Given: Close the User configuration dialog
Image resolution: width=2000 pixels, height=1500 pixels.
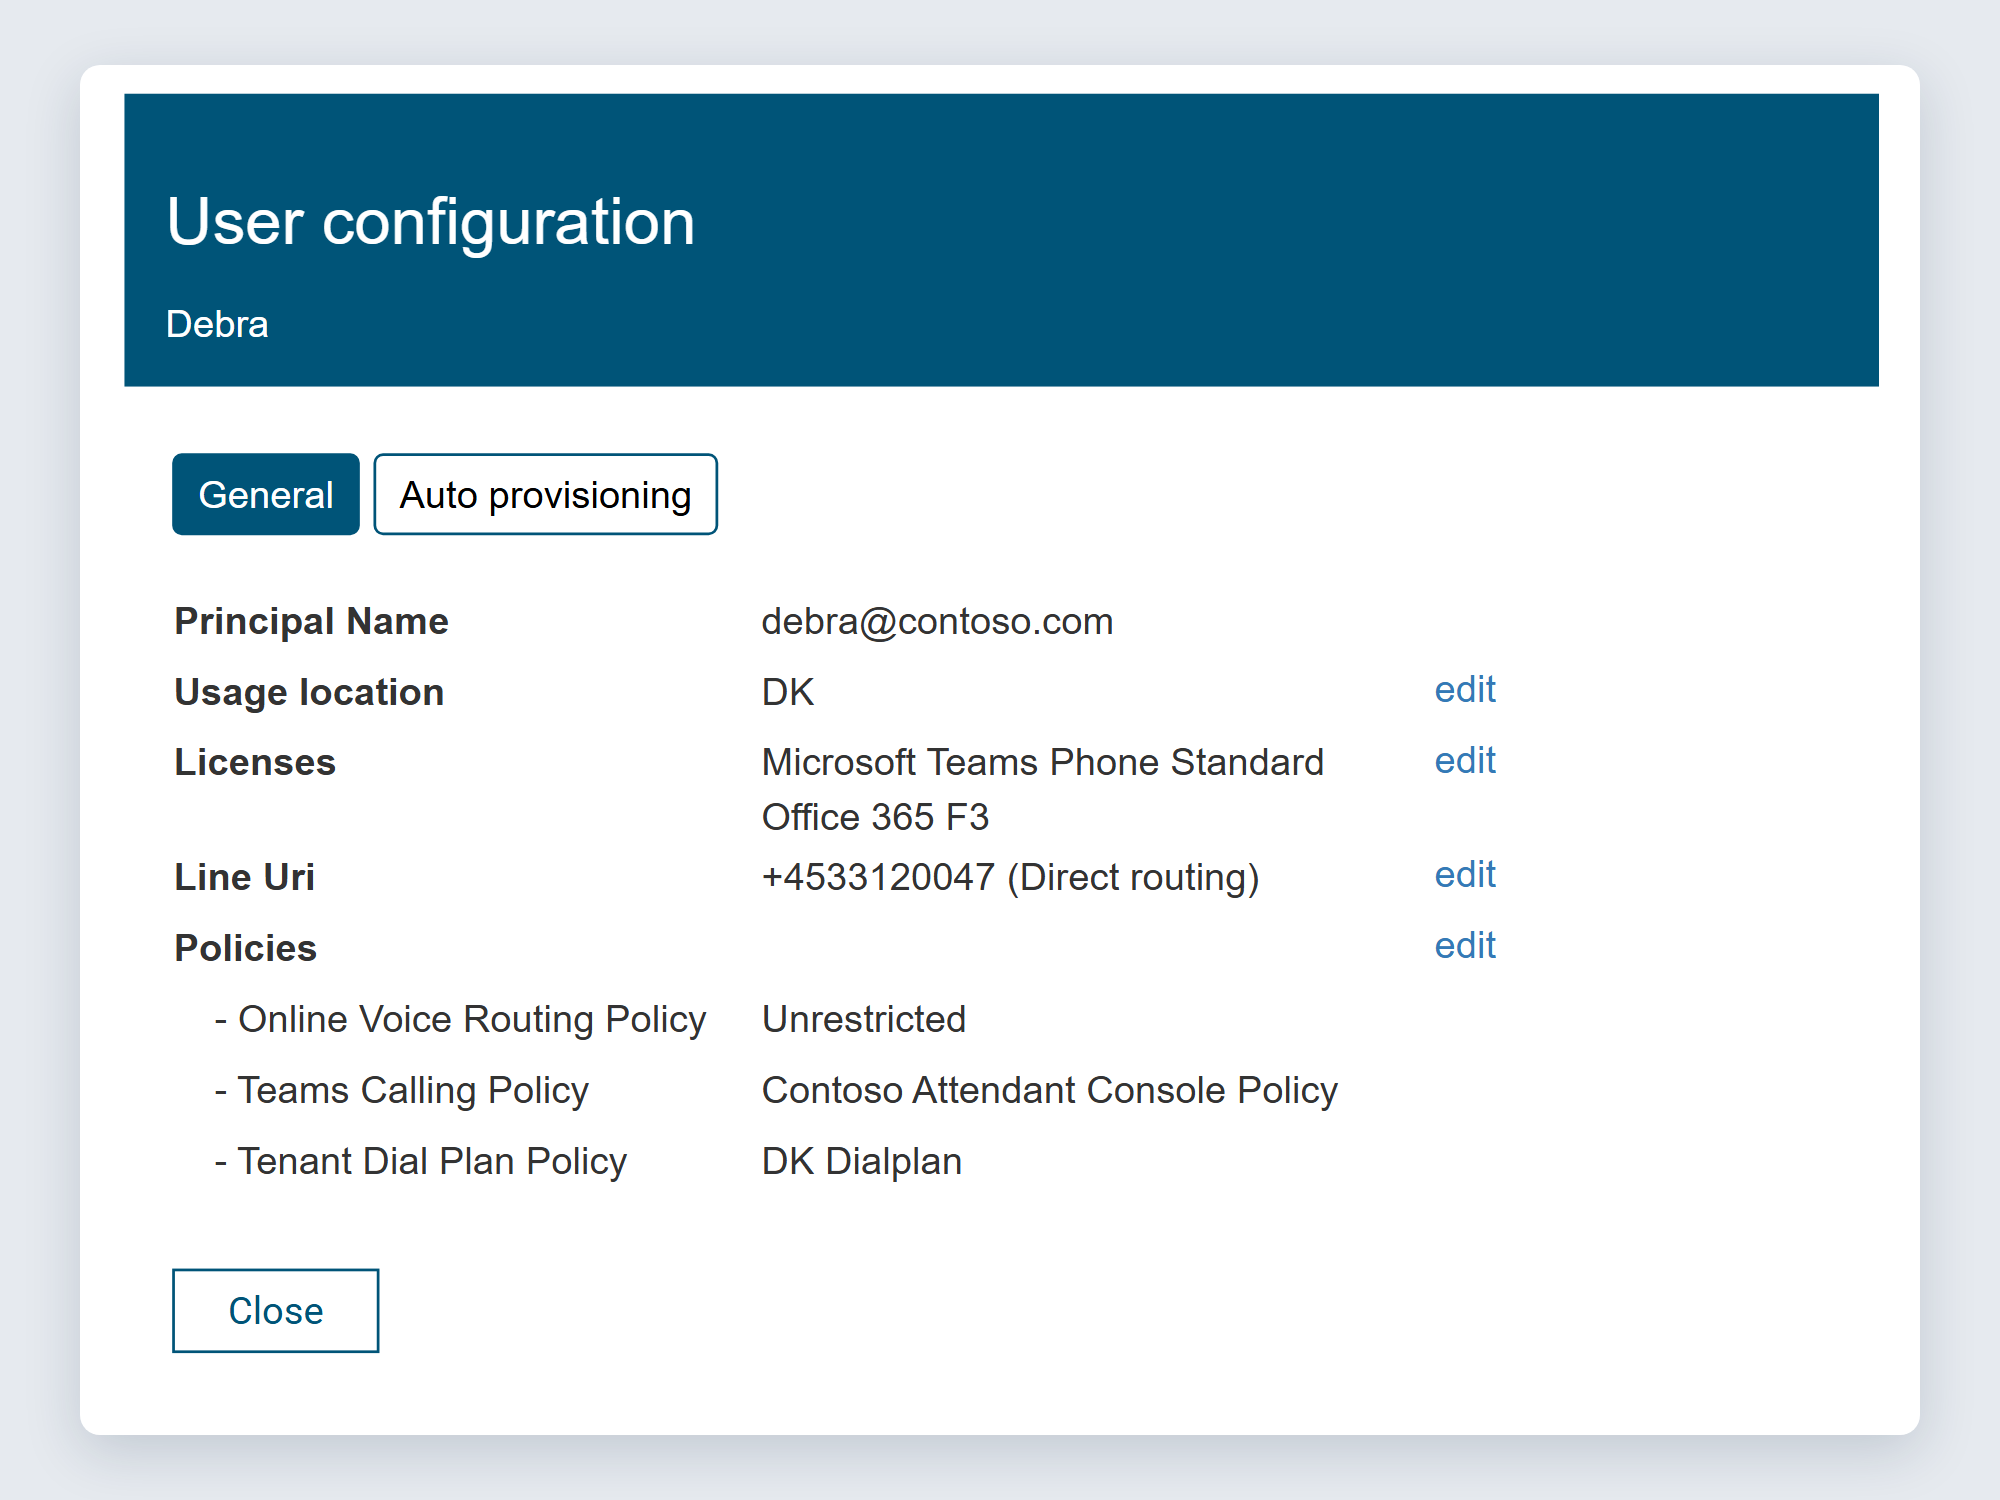Looking at the screenshot, I should click(275, 1310).
